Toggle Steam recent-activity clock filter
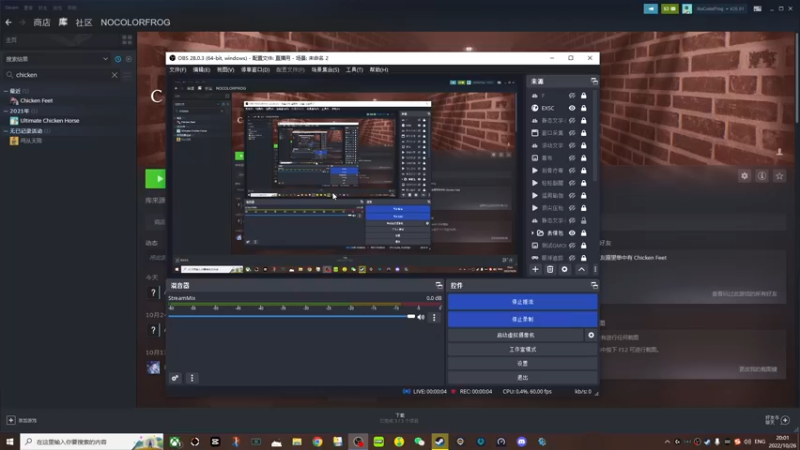Image resolution: width=800 pixels, height=450 pixels. [x=118, y=59]
